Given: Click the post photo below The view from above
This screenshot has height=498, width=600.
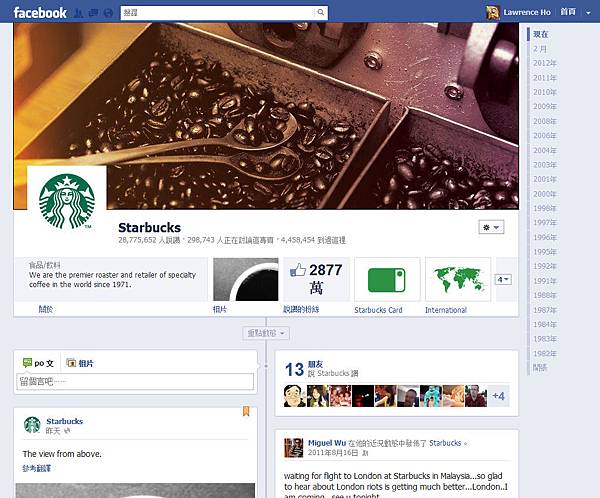Looking at the screenshot, I should coord(135,490).
